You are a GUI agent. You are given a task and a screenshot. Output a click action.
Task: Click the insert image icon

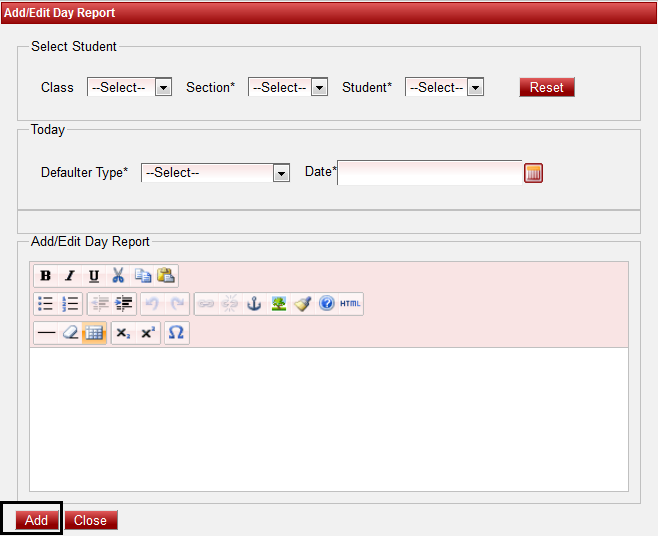pos(278,304)
